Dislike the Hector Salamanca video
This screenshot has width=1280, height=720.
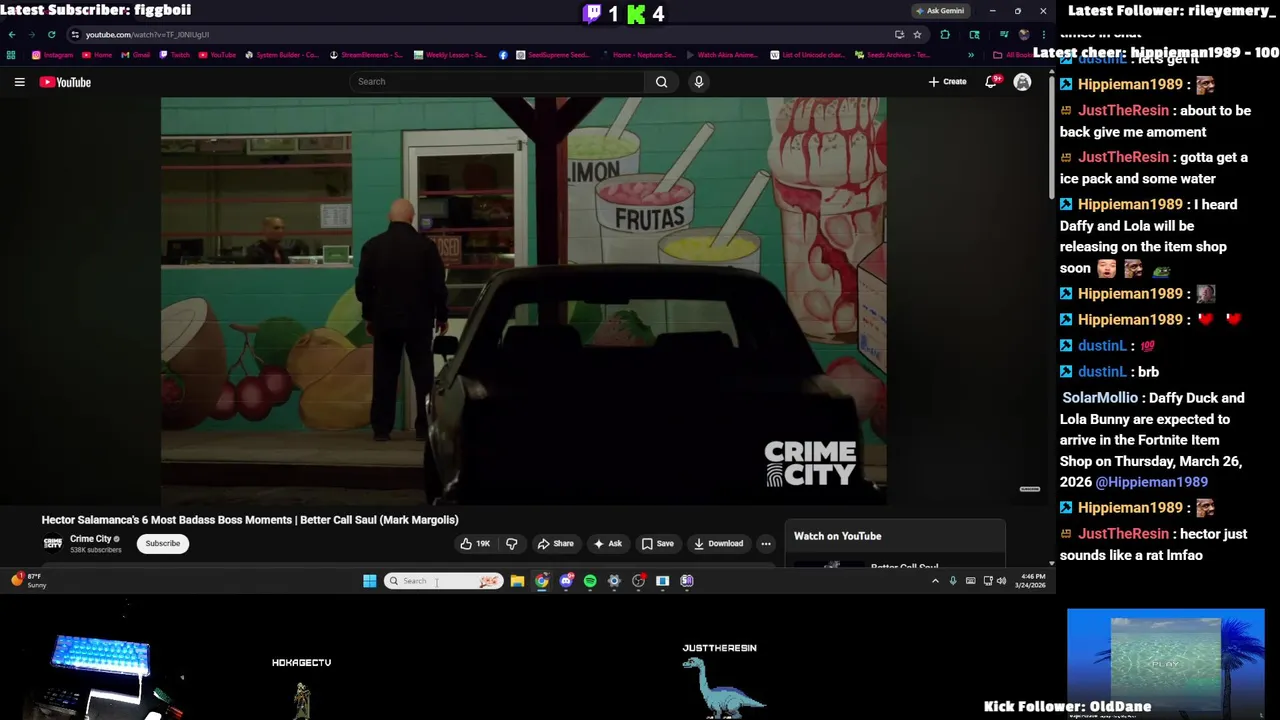pos(511,543)
